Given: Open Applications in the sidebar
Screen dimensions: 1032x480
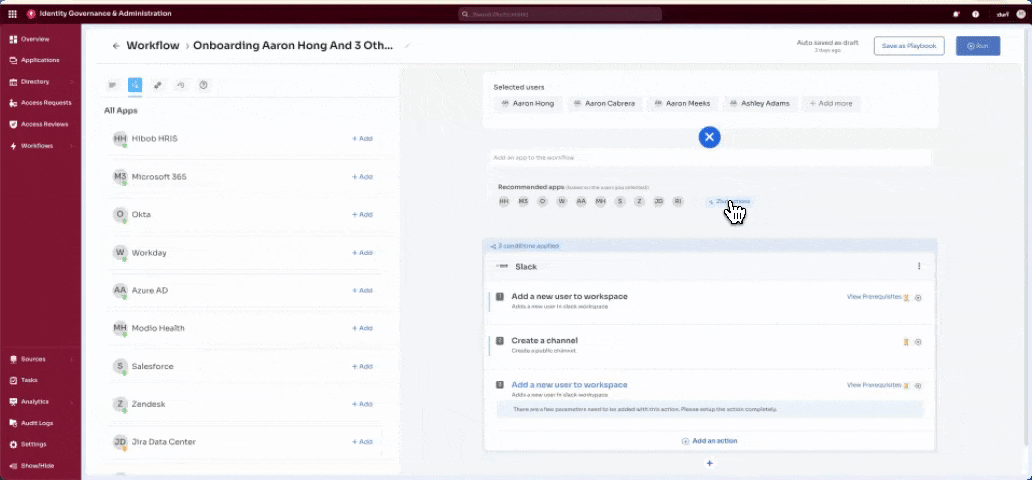Looking at the screenshot, I should pyautogui.click(x=41, y=61).
